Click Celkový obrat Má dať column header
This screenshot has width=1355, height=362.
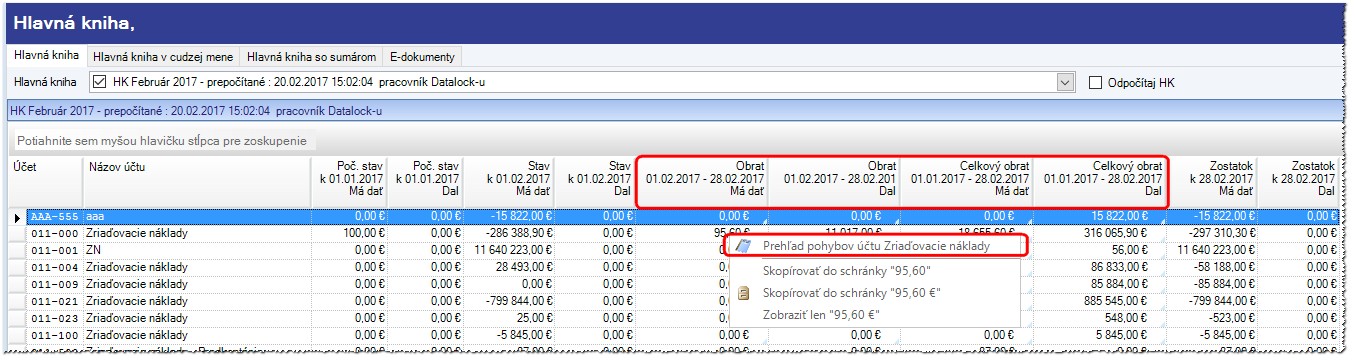(x=966, y=182)
